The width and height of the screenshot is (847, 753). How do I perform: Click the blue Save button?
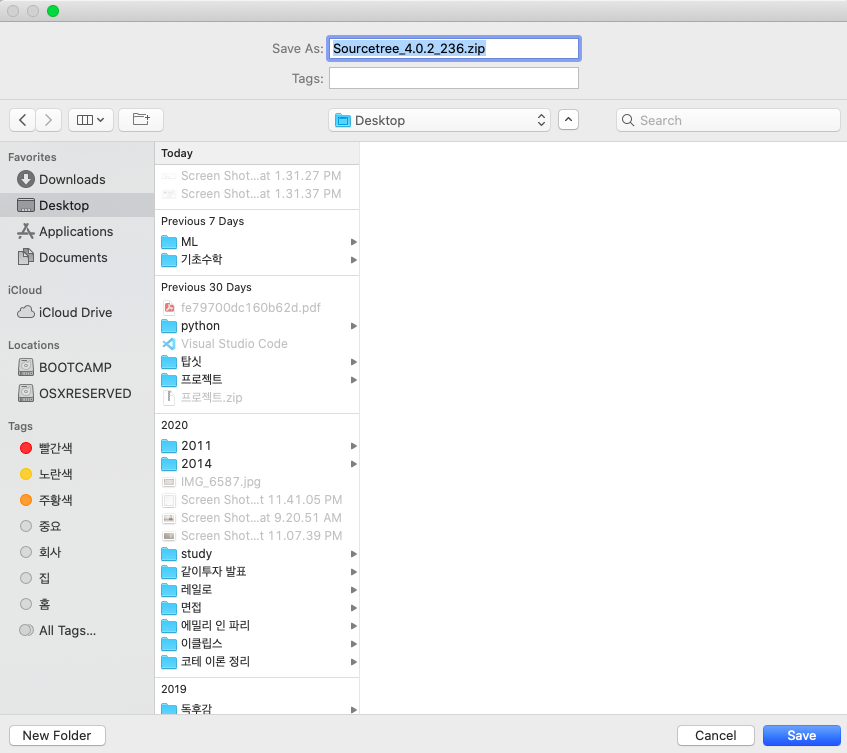802,735
